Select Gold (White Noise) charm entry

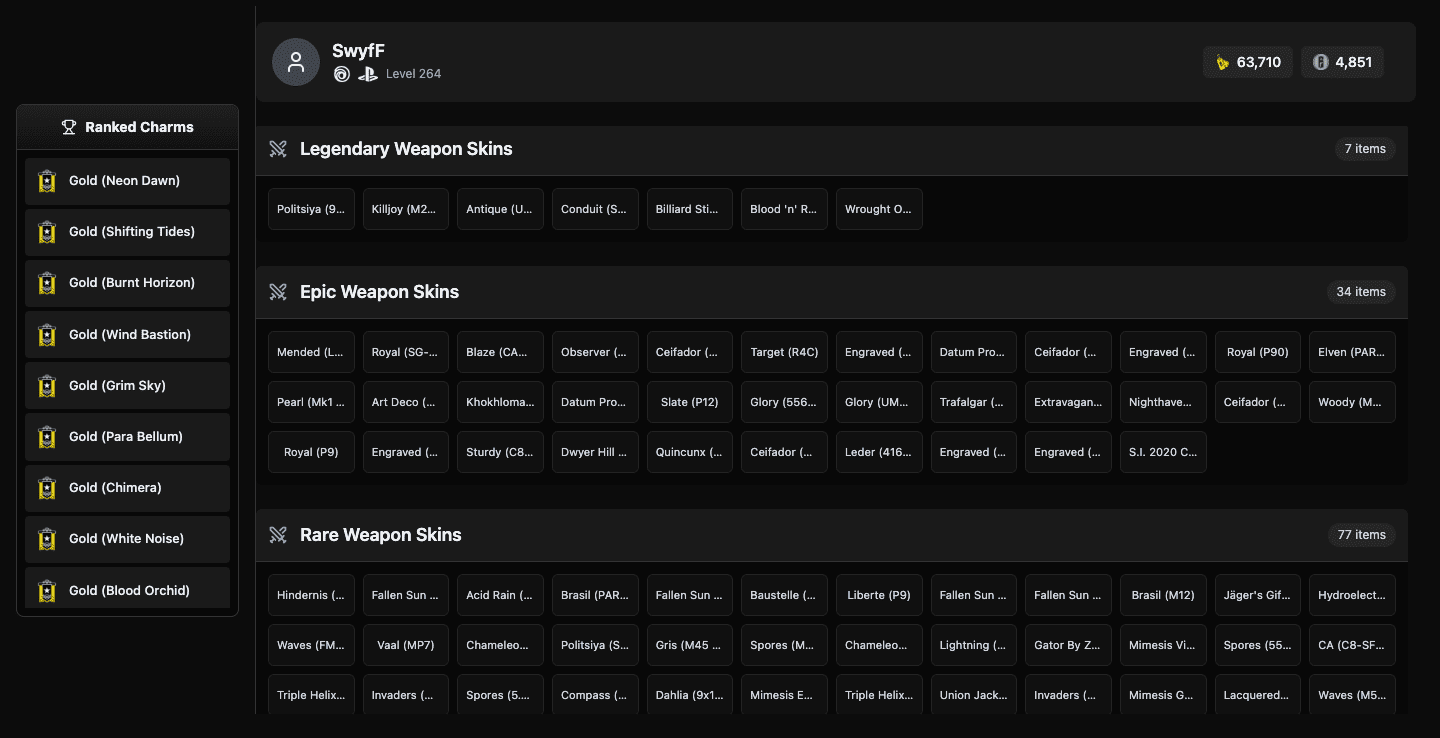coord(126,539)
